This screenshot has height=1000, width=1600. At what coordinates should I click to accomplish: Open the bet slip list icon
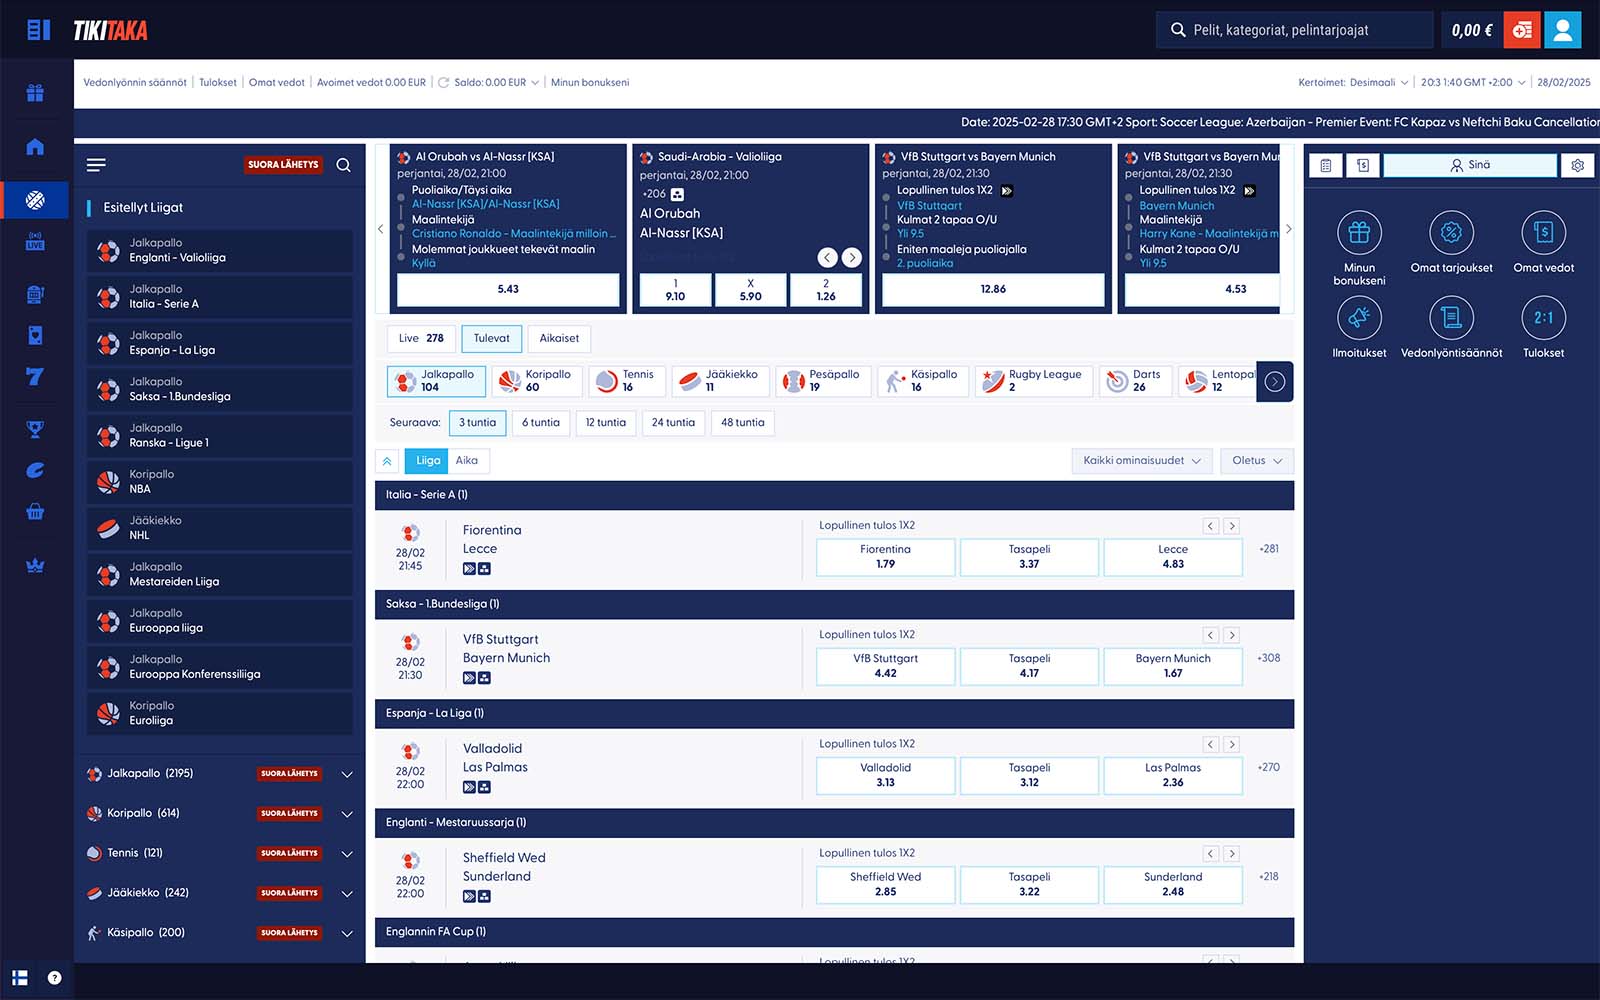click(1326, 165)
